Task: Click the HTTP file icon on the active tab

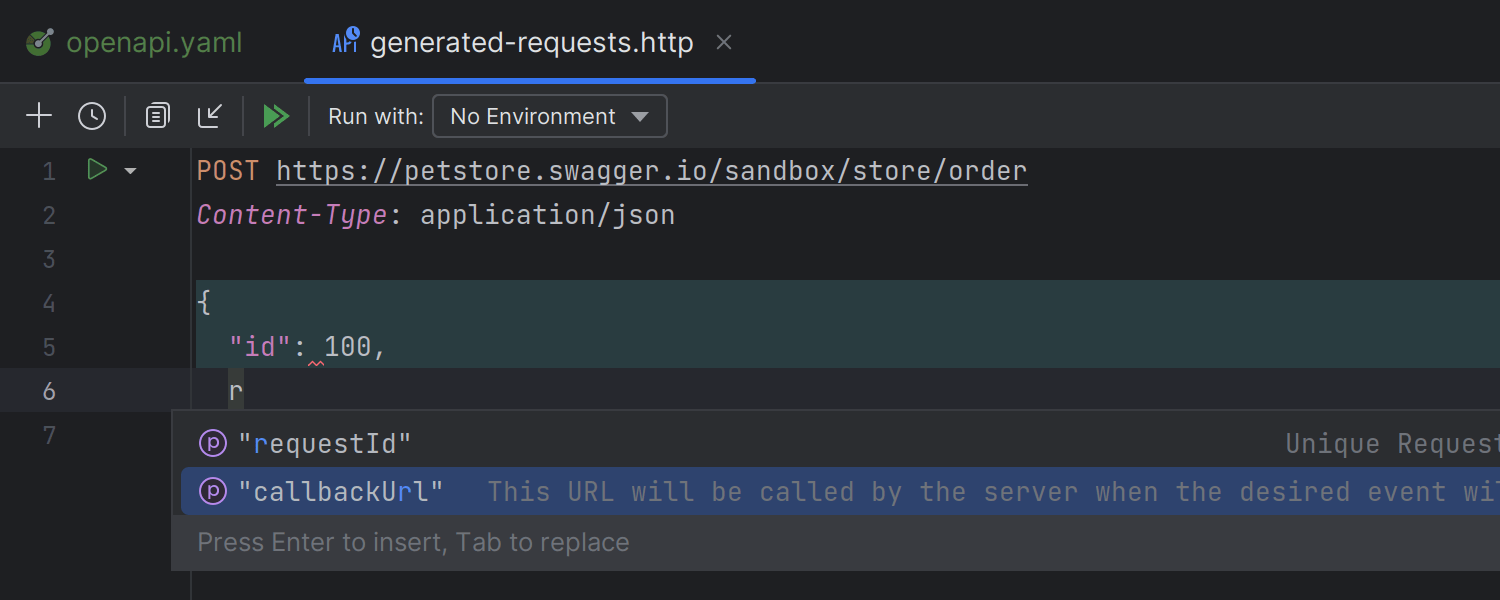Action: pos(345,41)
